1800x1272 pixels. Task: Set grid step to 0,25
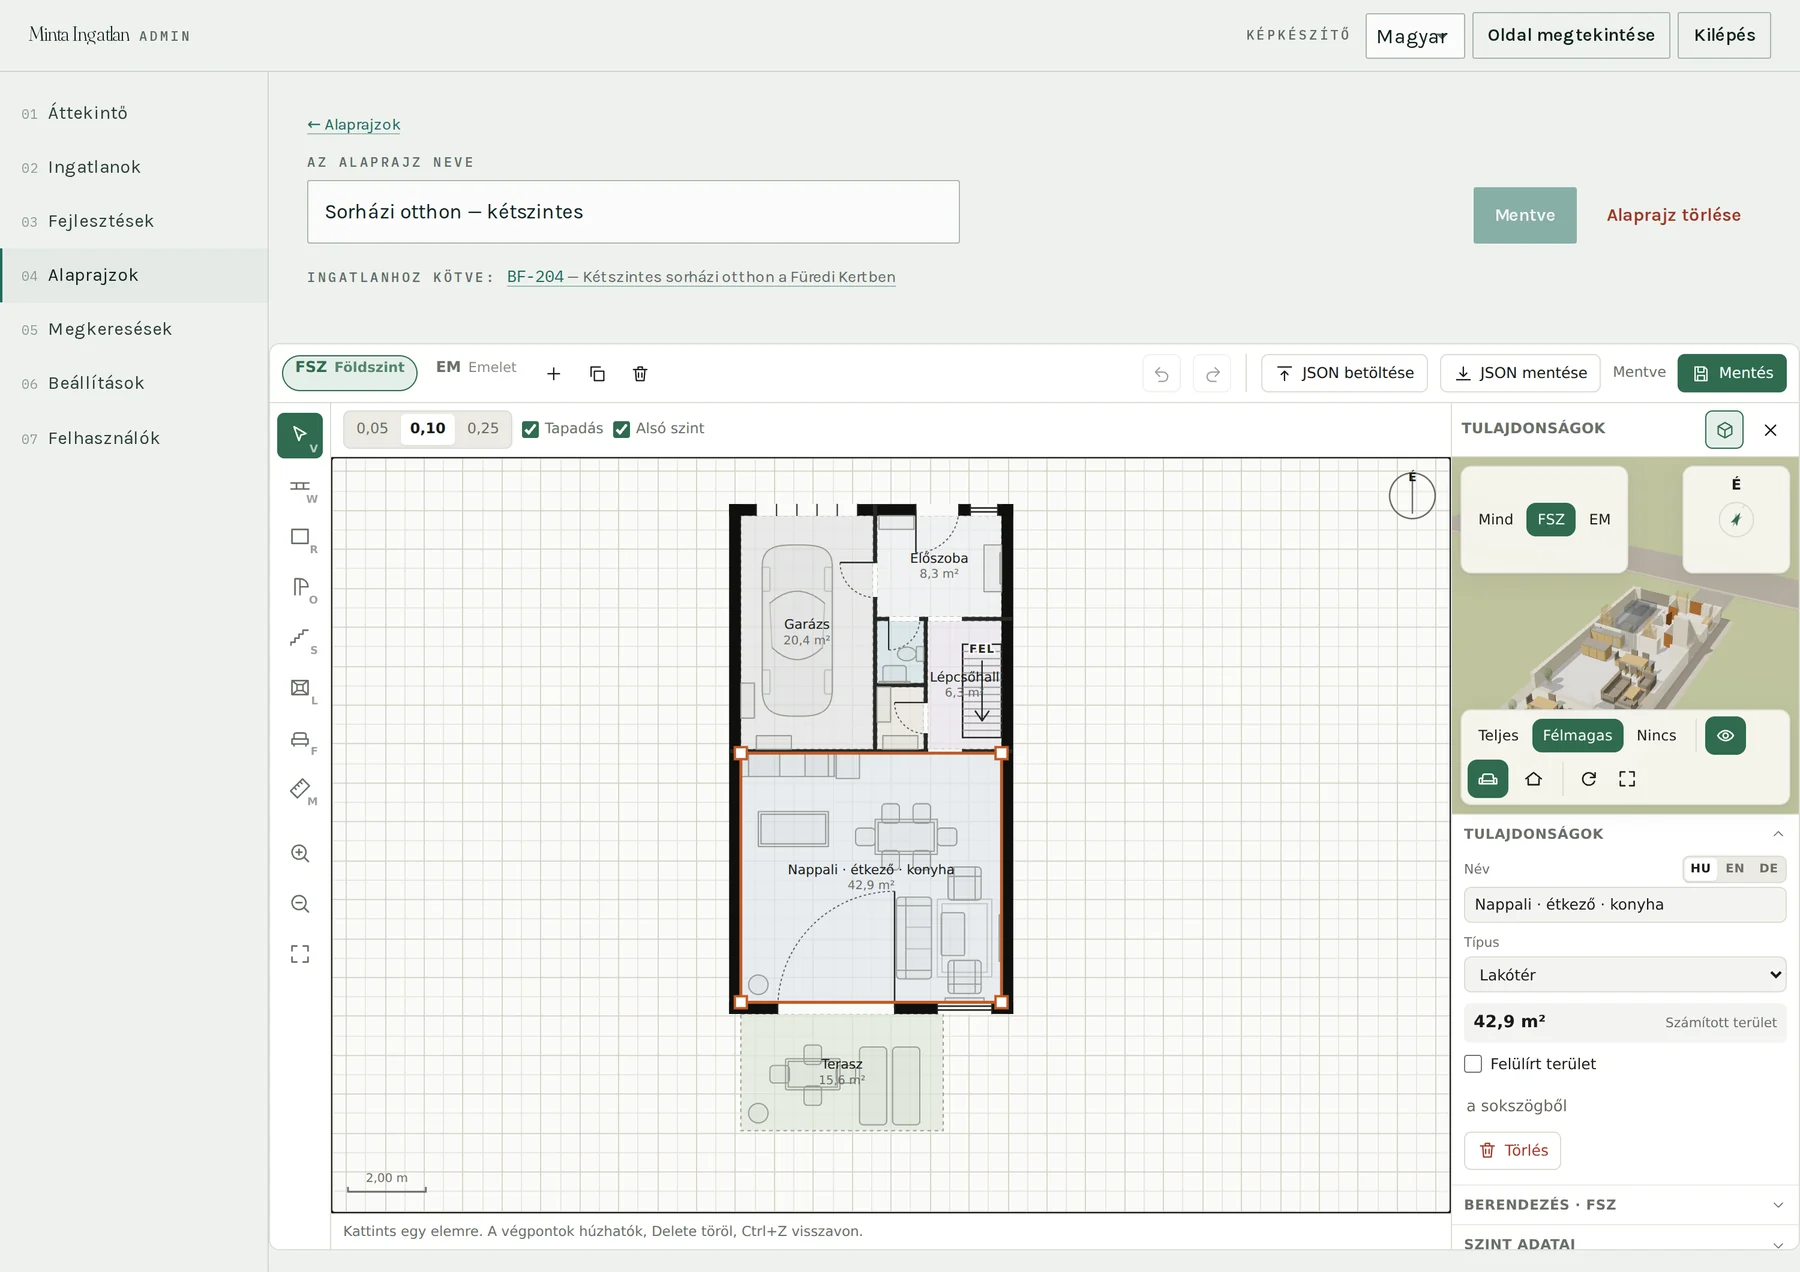[x=483, y=429]
